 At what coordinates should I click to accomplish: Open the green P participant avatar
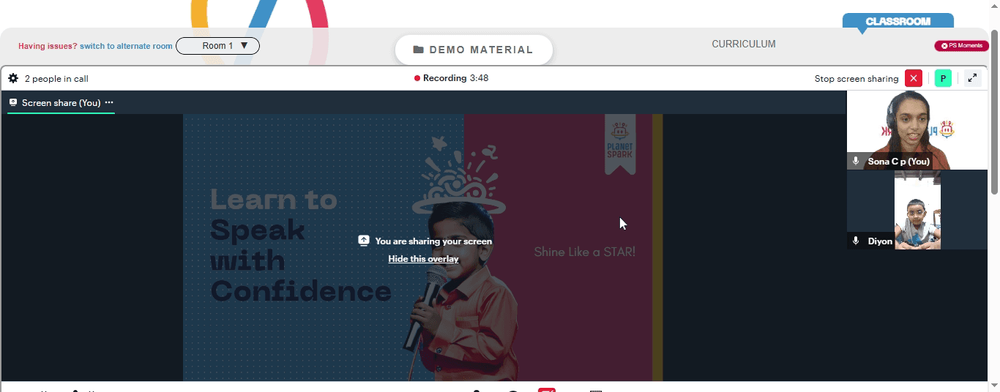(943, 78)
